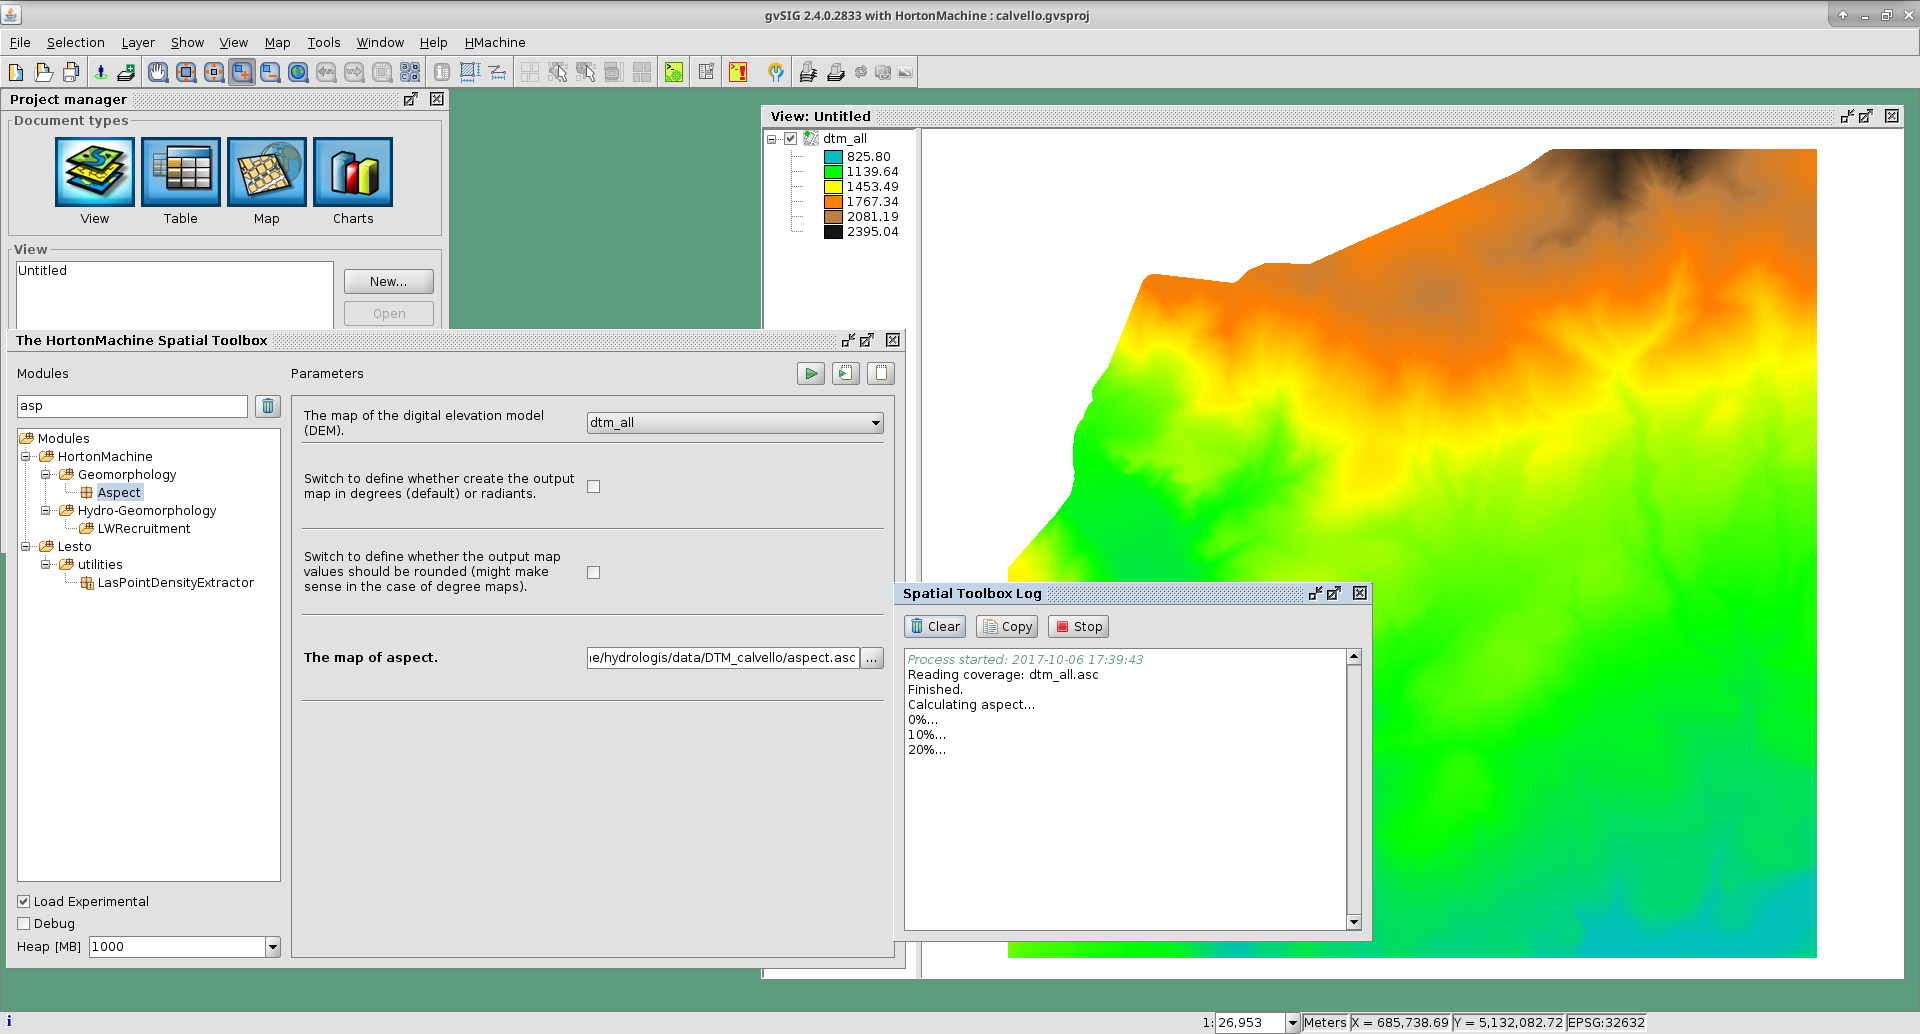The width and height of the screenshot is (1920, 1034).
Task: Open the File menu
Action: click(20, 43)
